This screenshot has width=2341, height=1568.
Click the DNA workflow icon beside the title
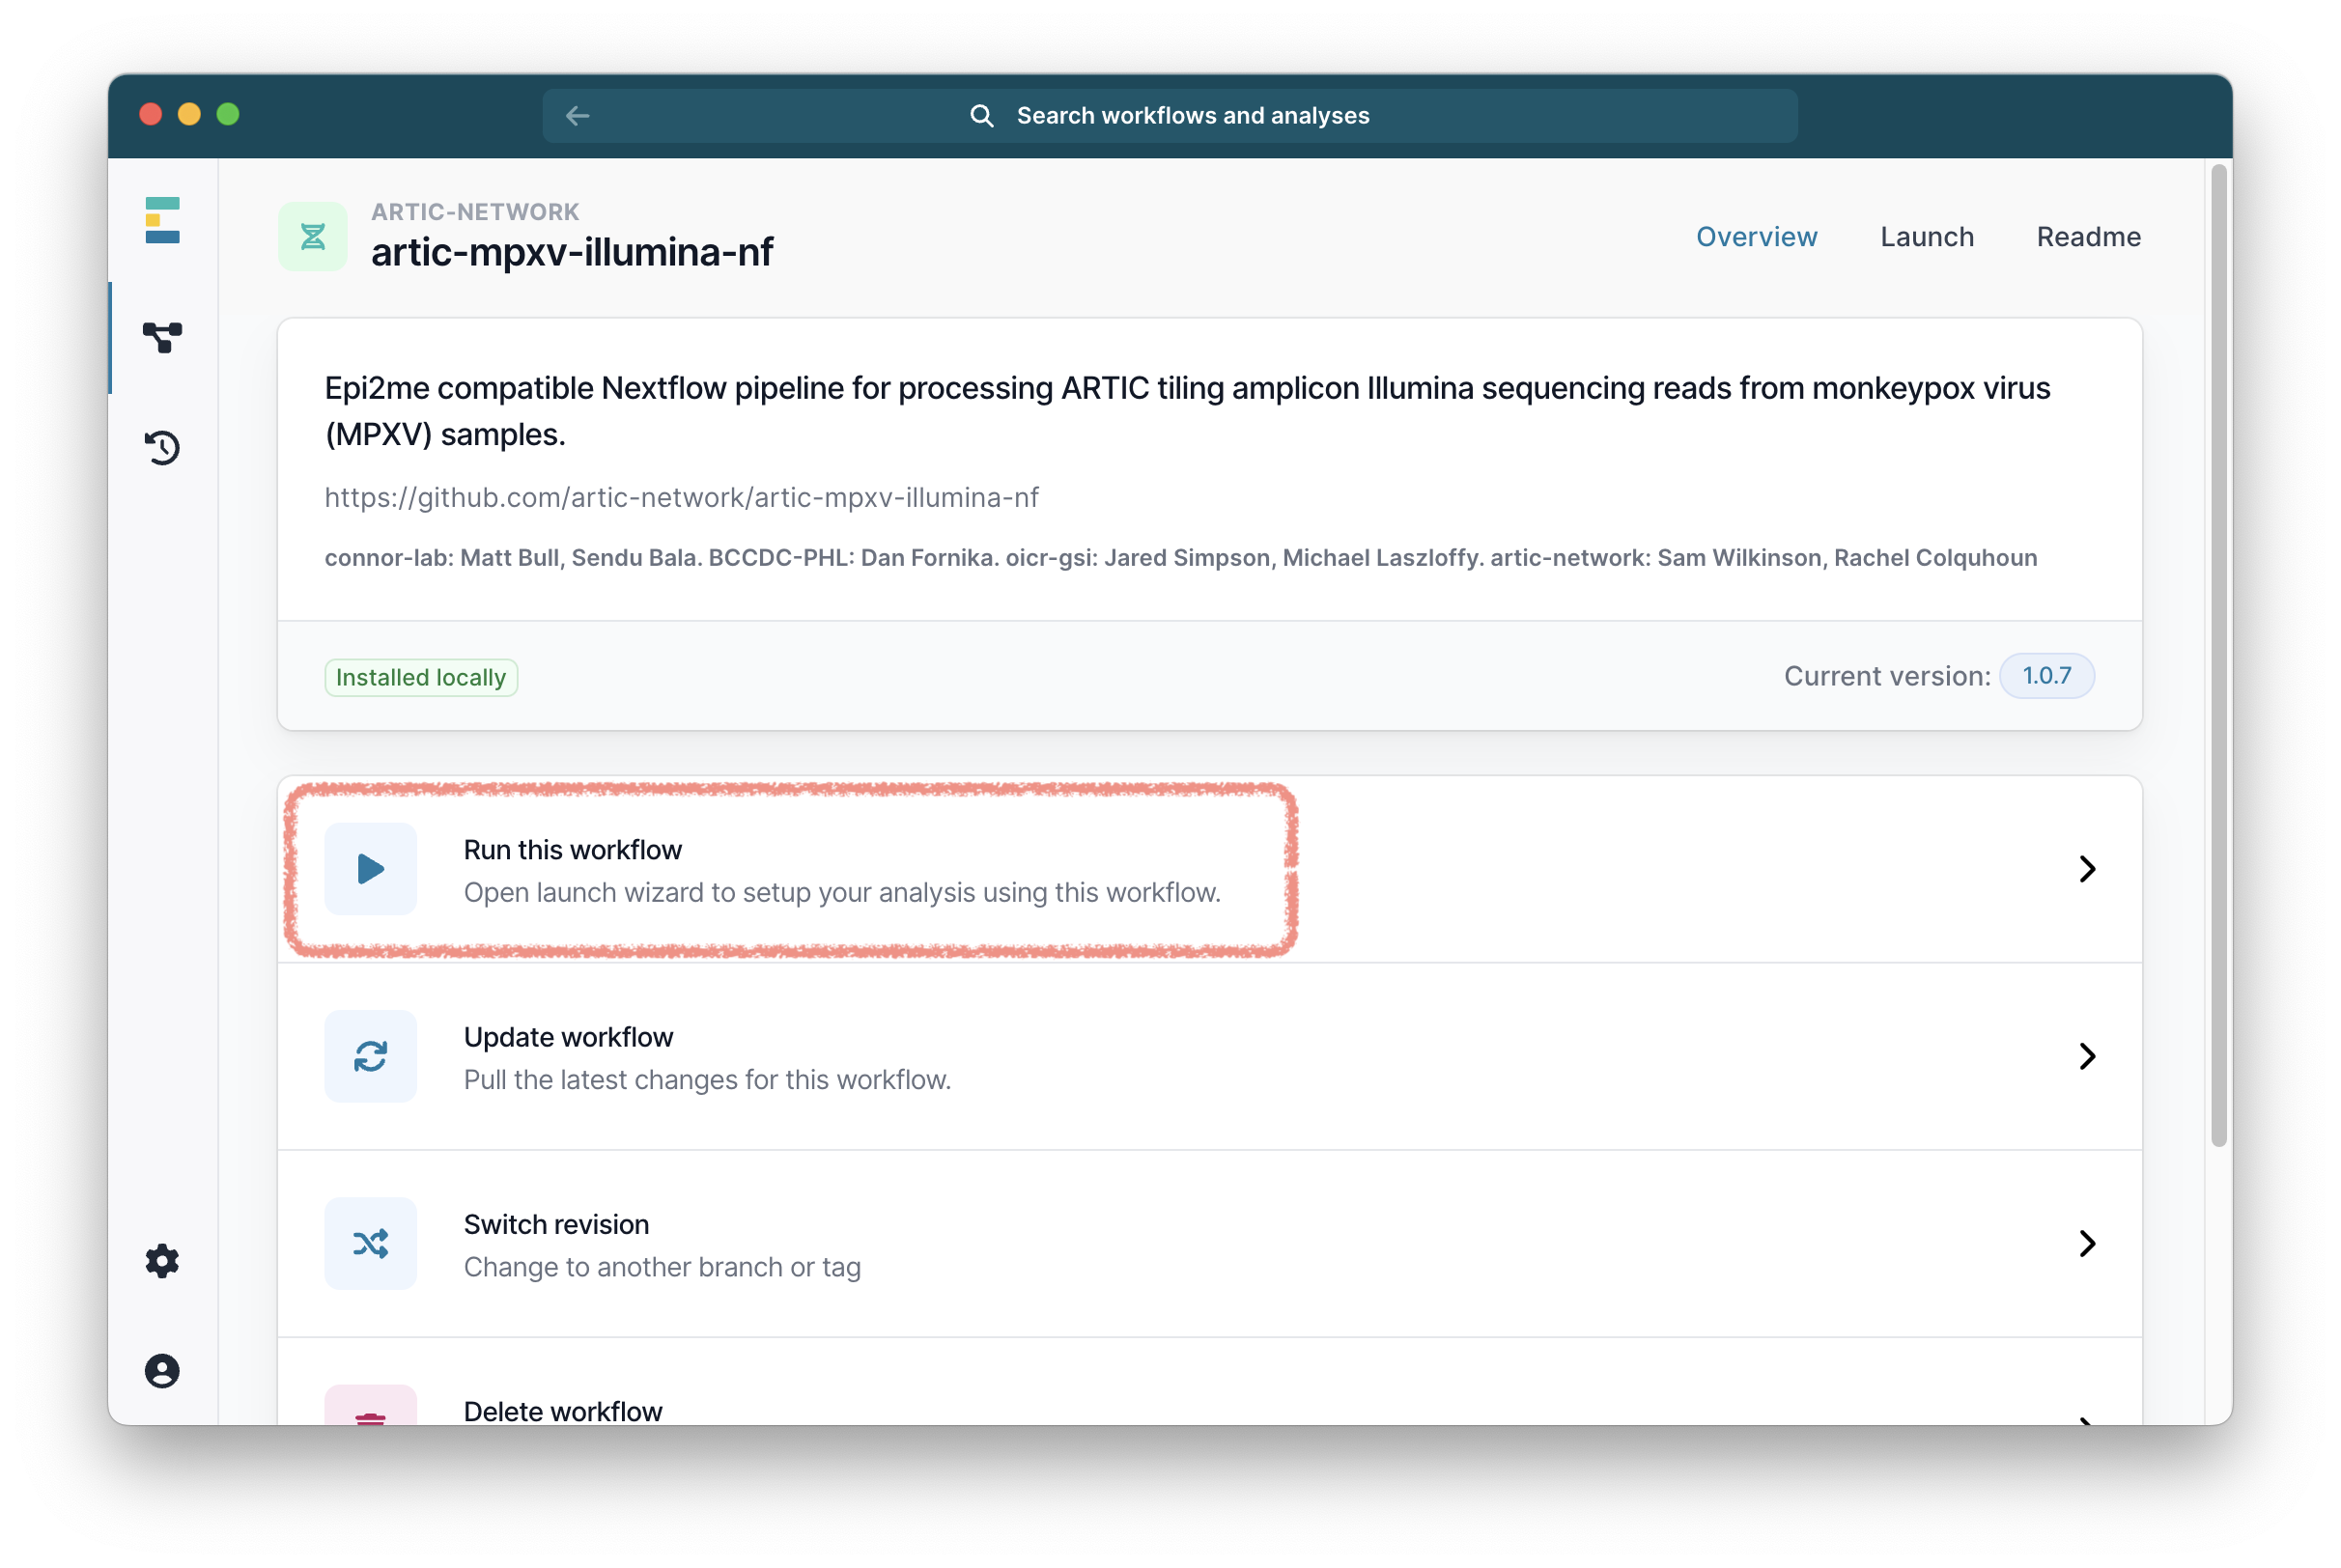313,237
